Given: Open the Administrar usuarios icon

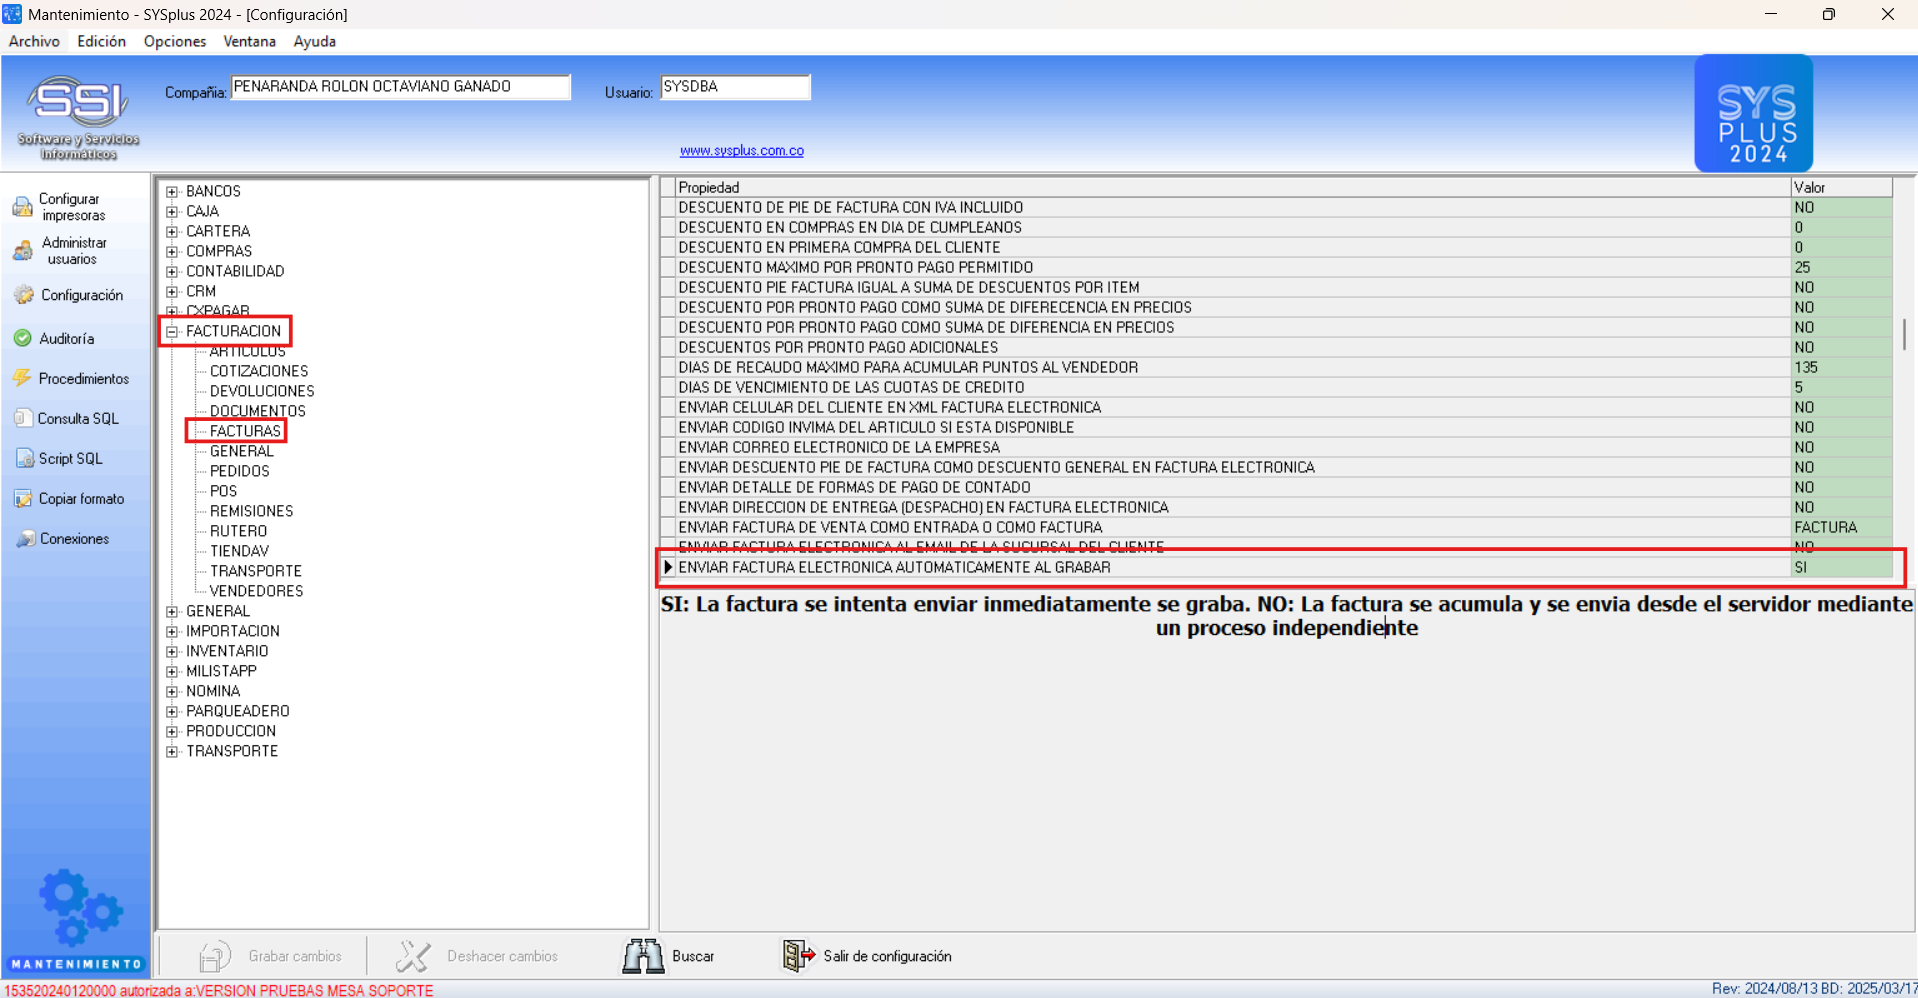Looking at the screenshot, I should click(x=22, y=251).
